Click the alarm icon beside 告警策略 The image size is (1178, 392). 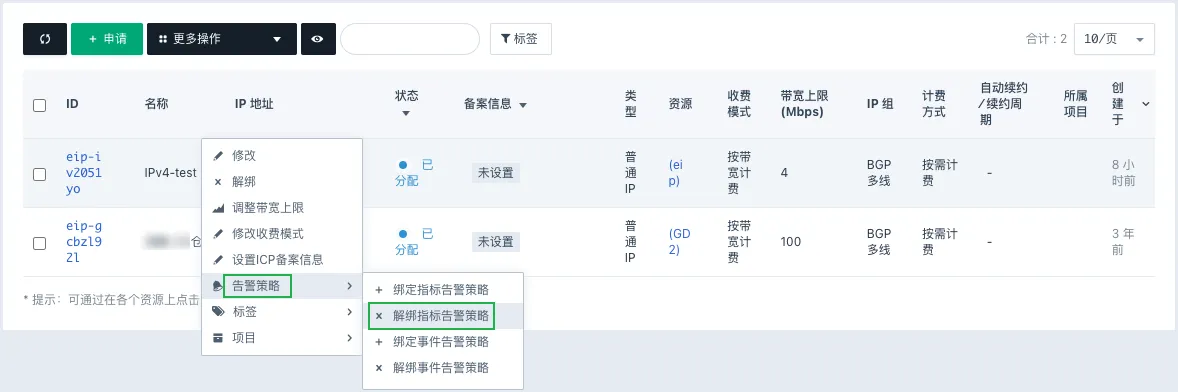[218, 286]
